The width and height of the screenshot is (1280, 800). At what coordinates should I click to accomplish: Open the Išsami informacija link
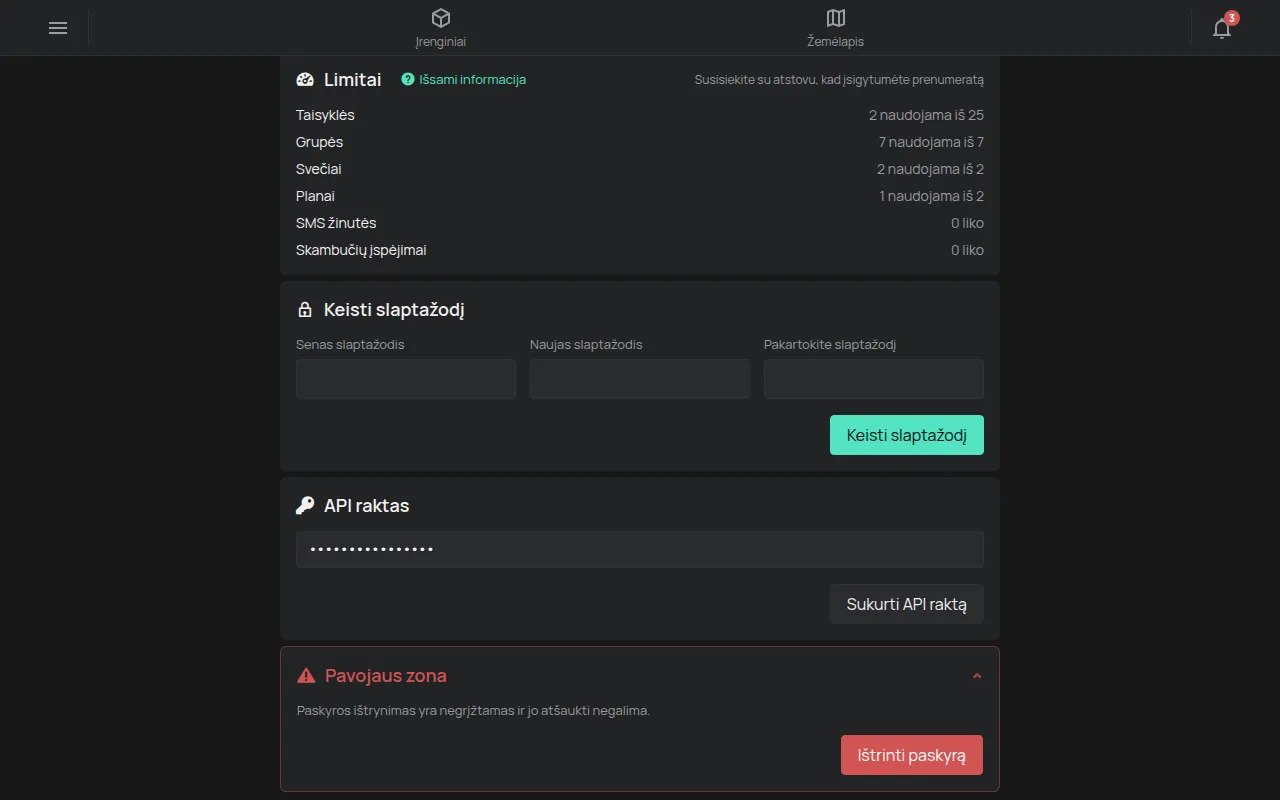coord(472,79)
